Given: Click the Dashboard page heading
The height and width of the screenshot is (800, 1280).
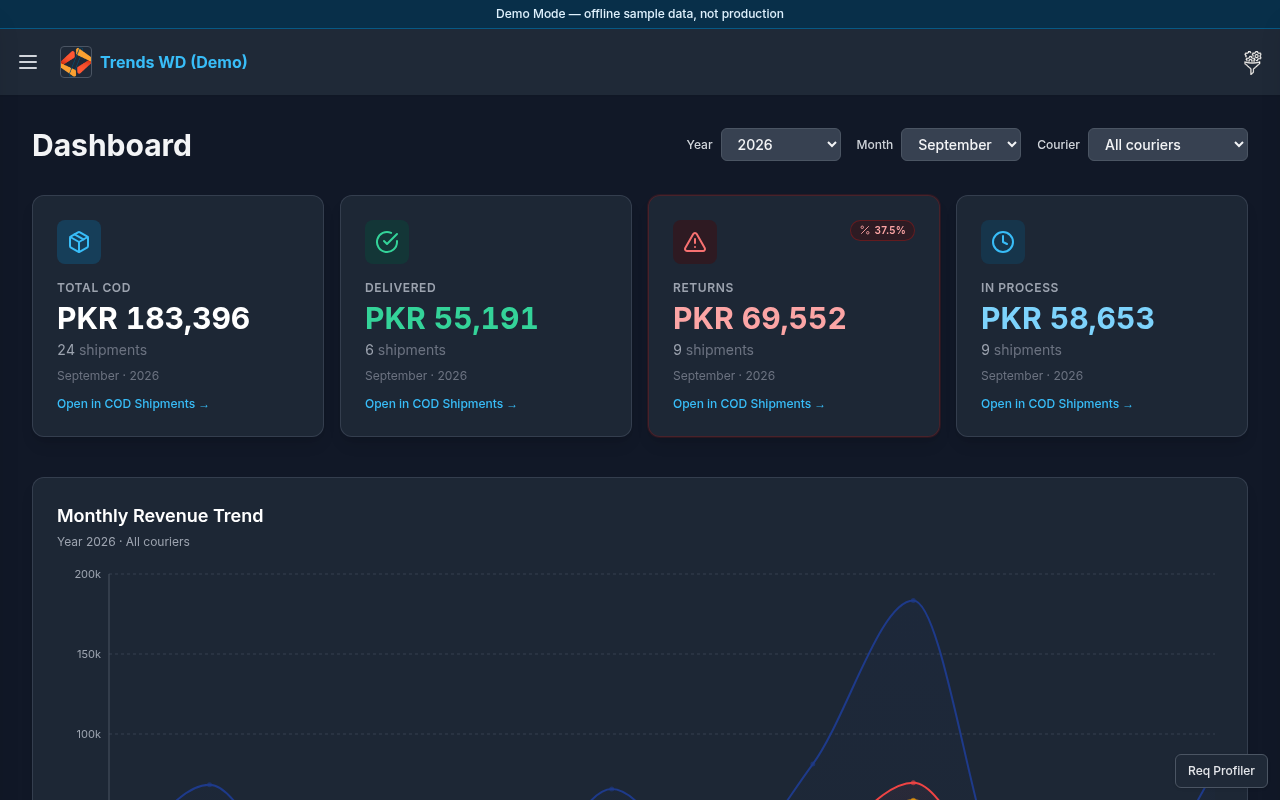Looking at the screenshot, I should pyautogui.click(x=112, y=145).
